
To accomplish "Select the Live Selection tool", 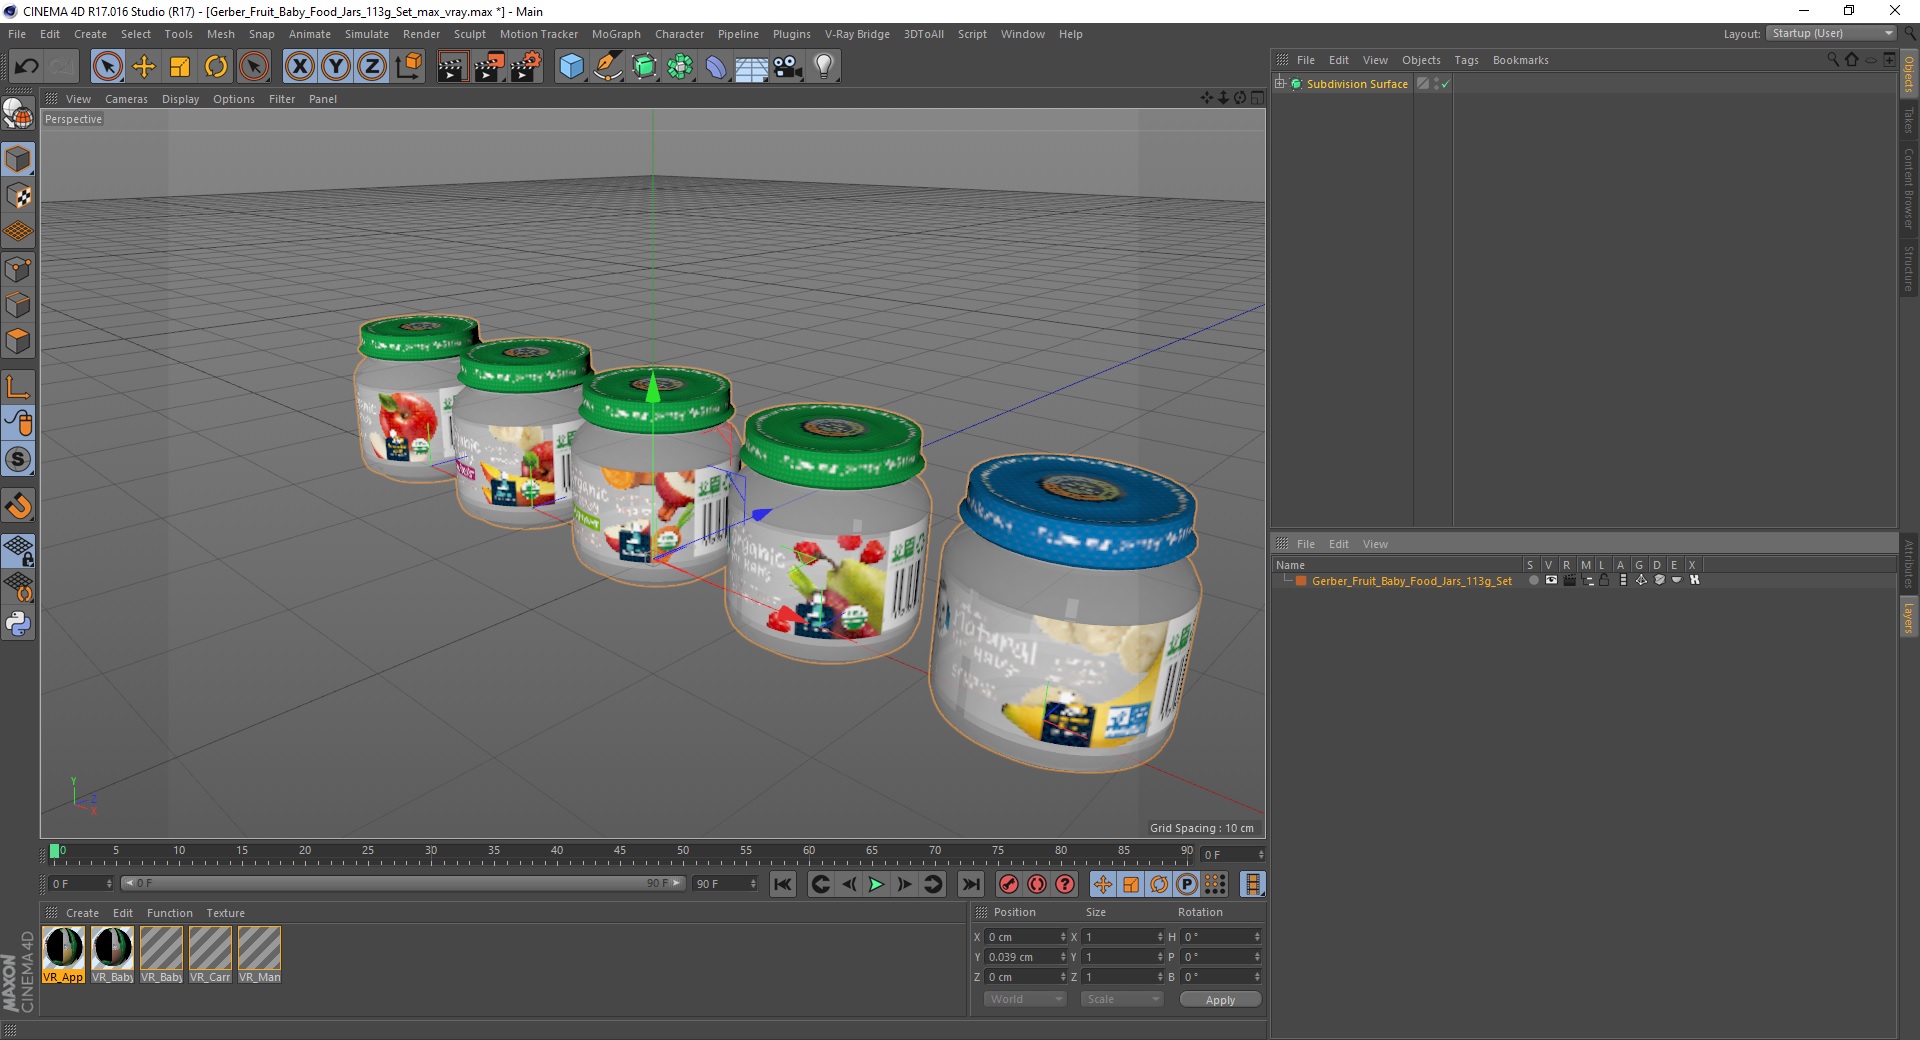I will coord(107,67).
